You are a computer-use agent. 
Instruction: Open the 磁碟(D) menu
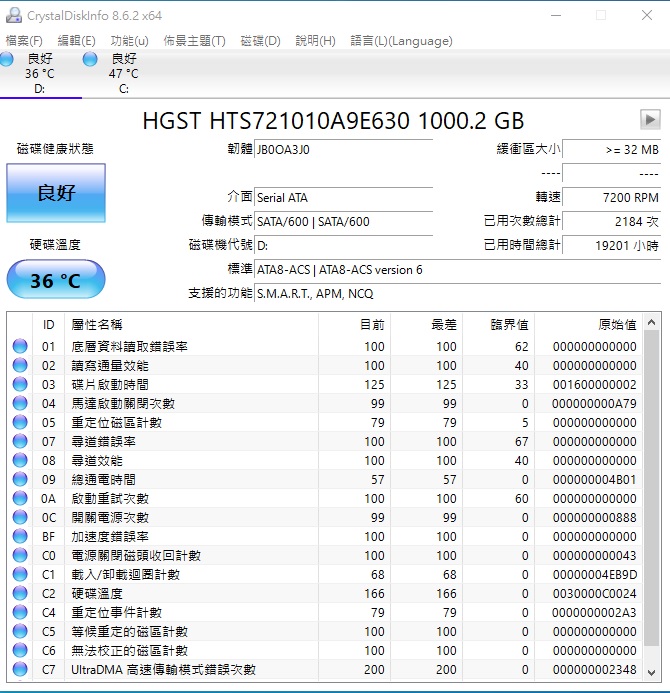pyautogui.click(x=260, y=41)
